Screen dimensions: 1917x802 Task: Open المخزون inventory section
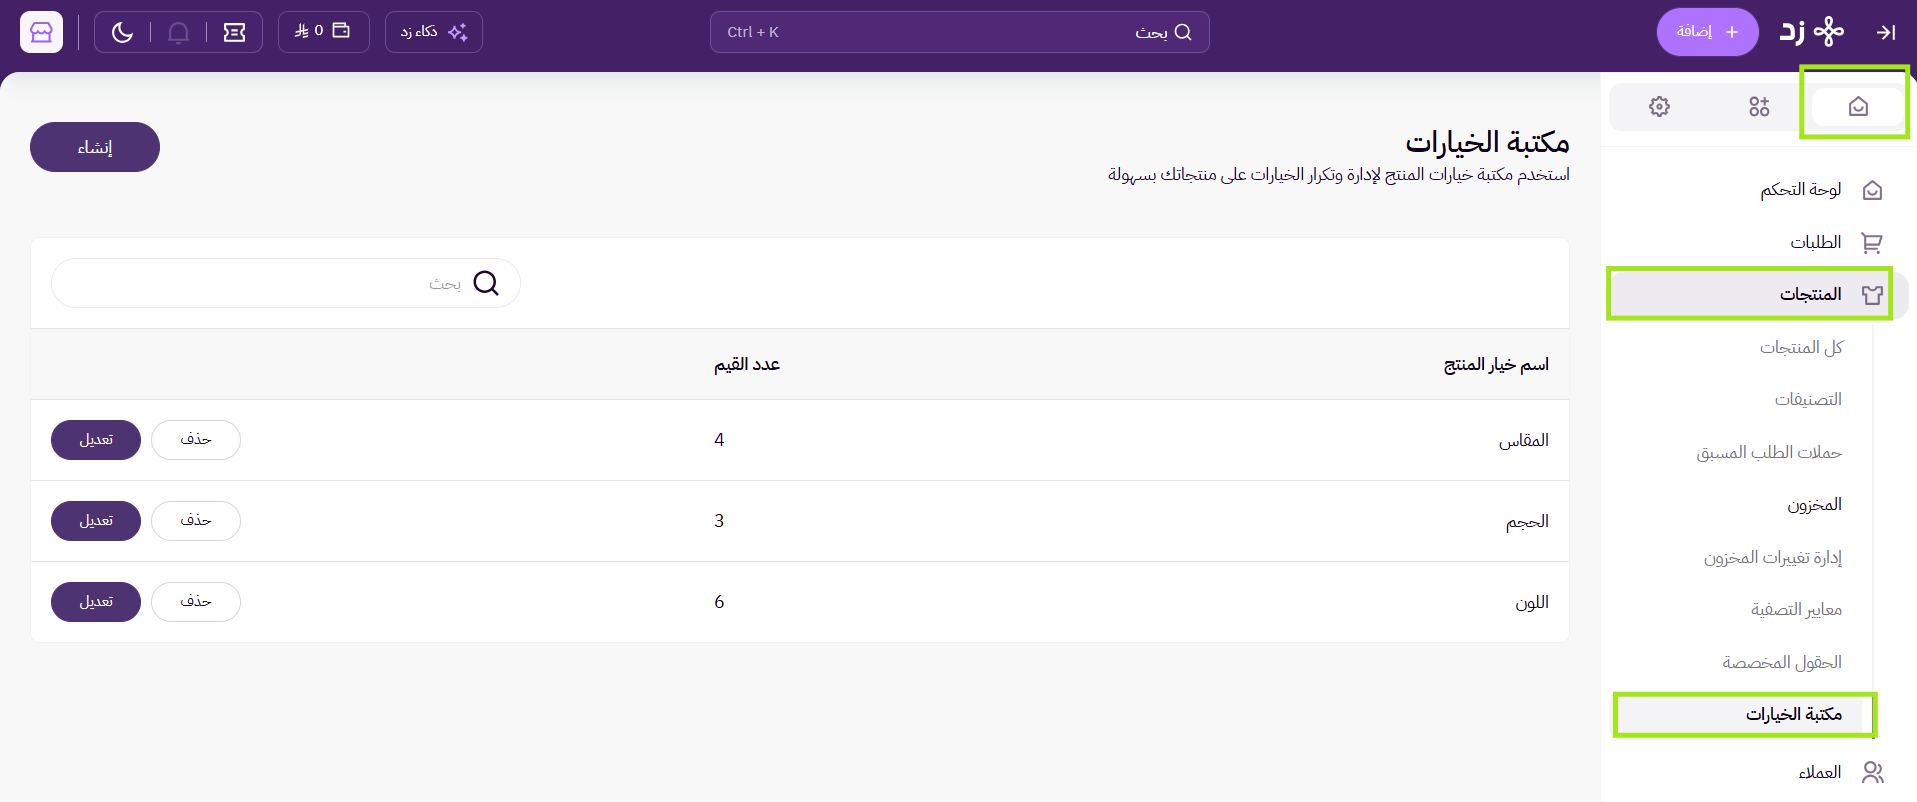coord(1814,504)
